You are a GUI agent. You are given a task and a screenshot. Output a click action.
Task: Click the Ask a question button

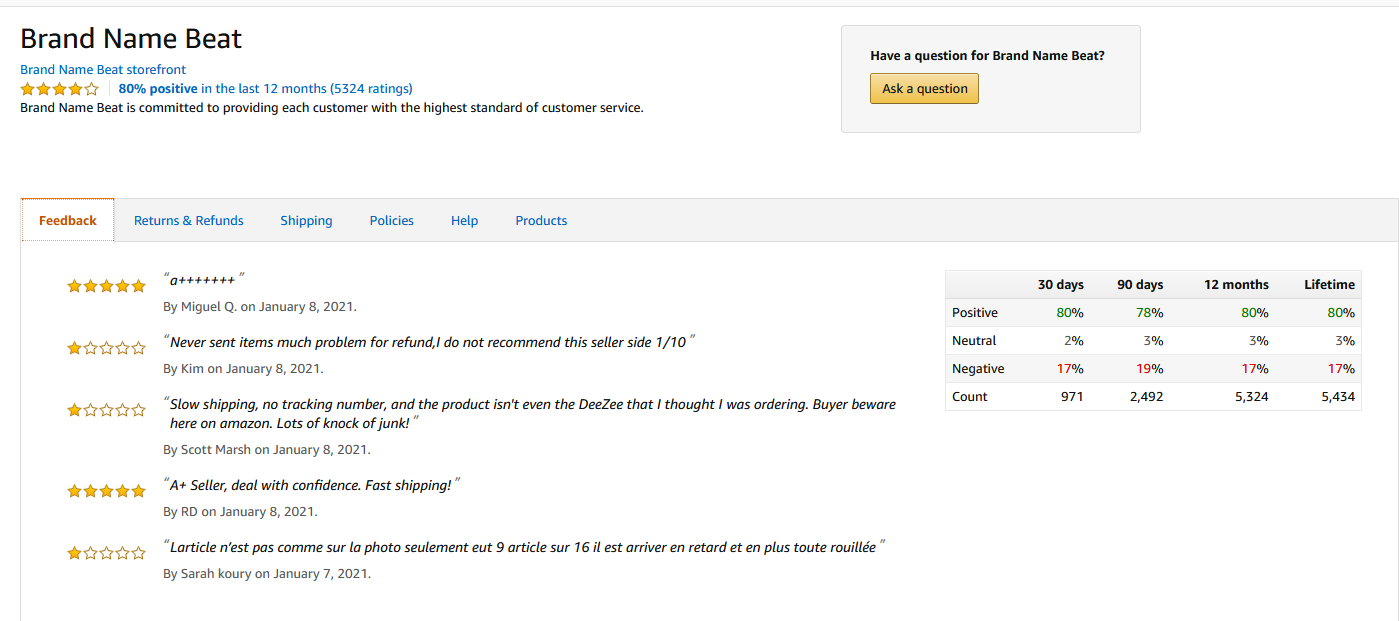925,89
